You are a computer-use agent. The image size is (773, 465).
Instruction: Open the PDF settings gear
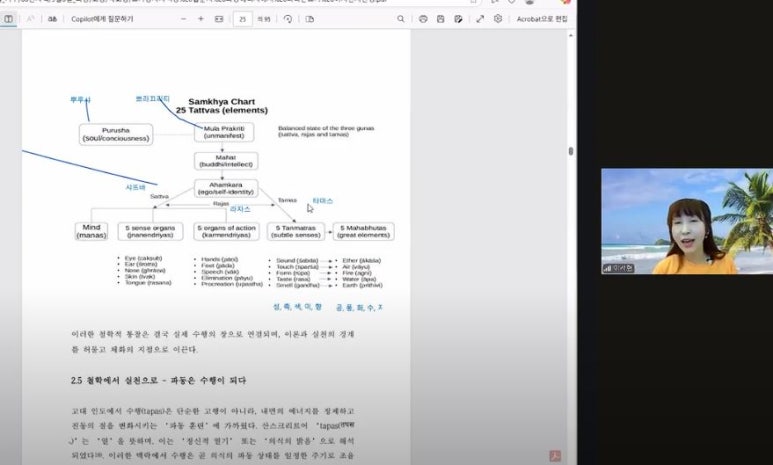(498, 19)
